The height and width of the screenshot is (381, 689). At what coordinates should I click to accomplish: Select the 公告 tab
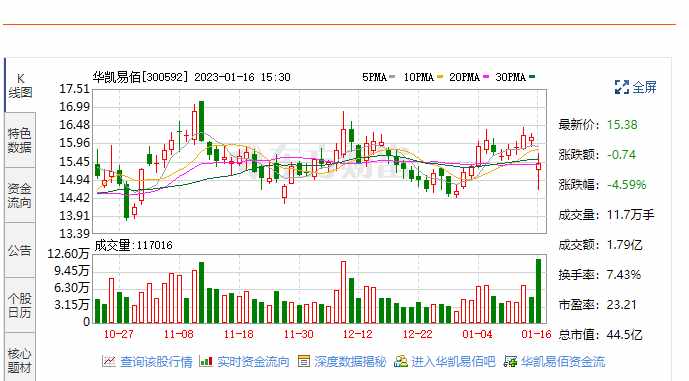click(20, 250)
